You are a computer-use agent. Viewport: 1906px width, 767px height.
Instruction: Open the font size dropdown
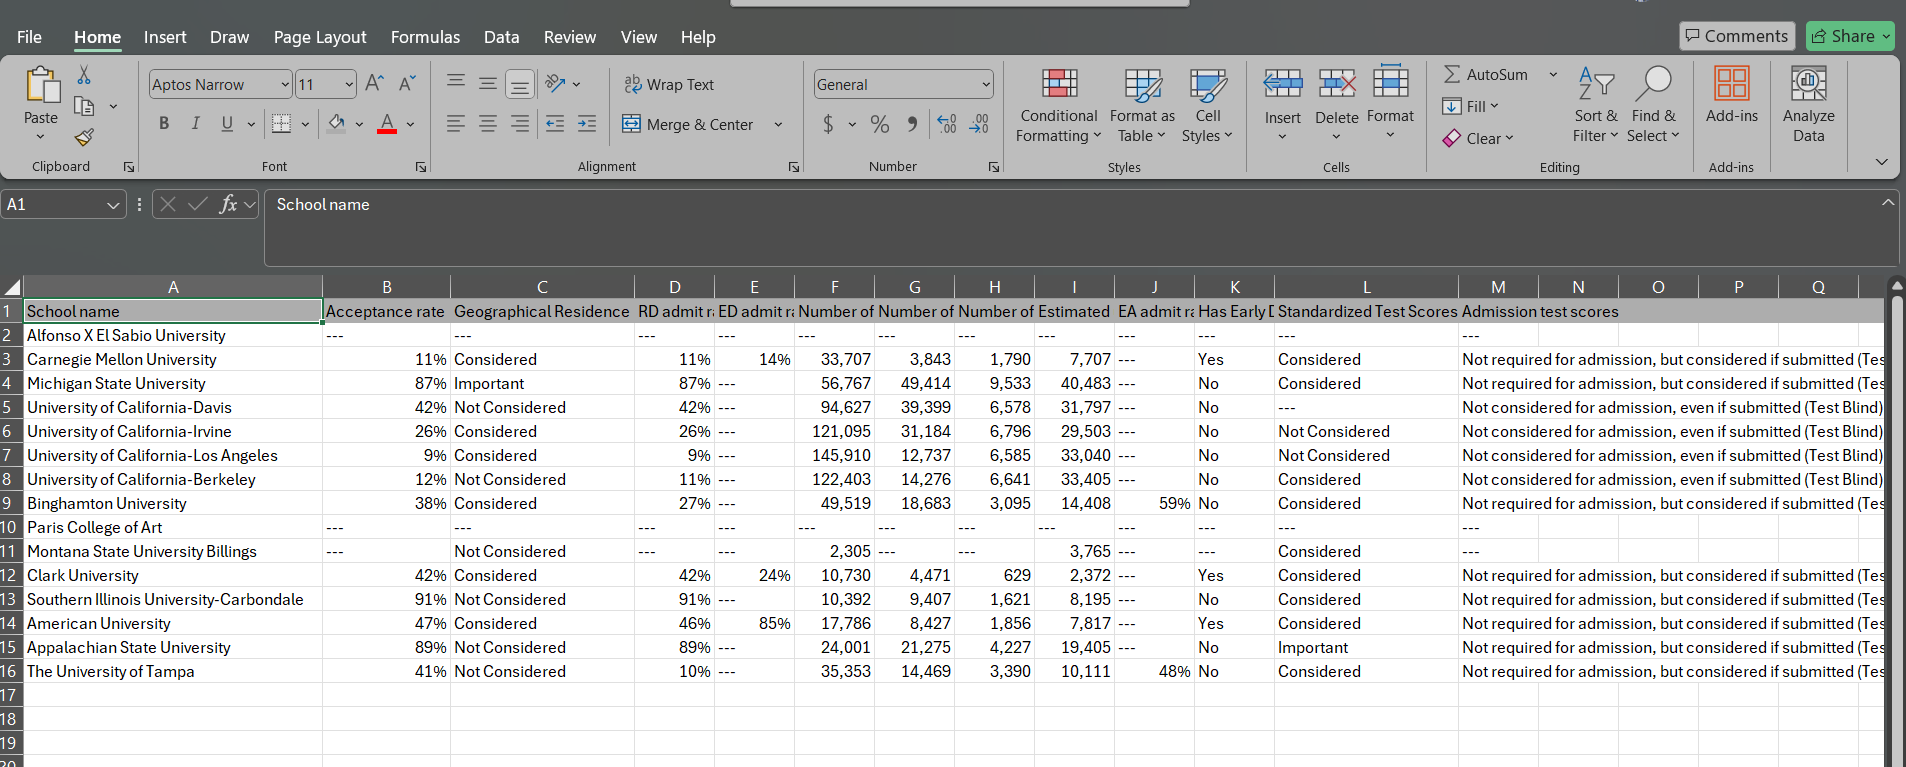(x=349, y=84)
